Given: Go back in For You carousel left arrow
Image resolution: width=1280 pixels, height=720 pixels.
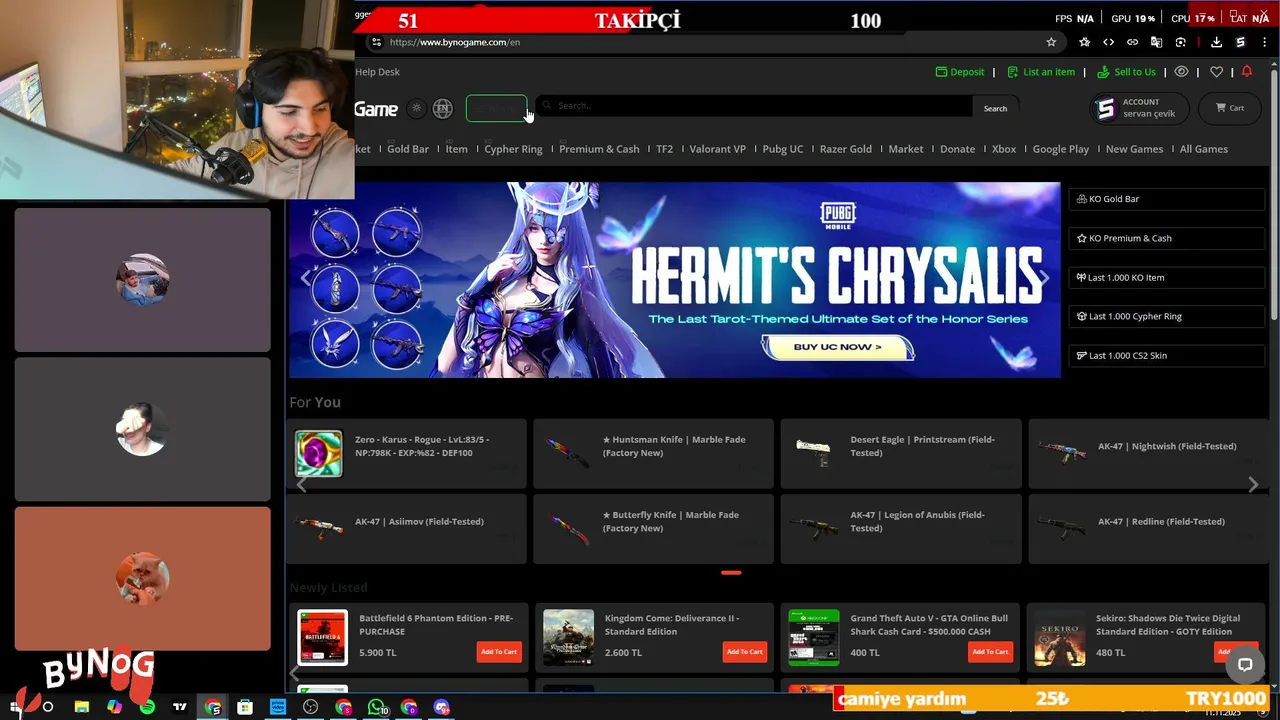Looking at the screenshot, I should coord(301,485).
